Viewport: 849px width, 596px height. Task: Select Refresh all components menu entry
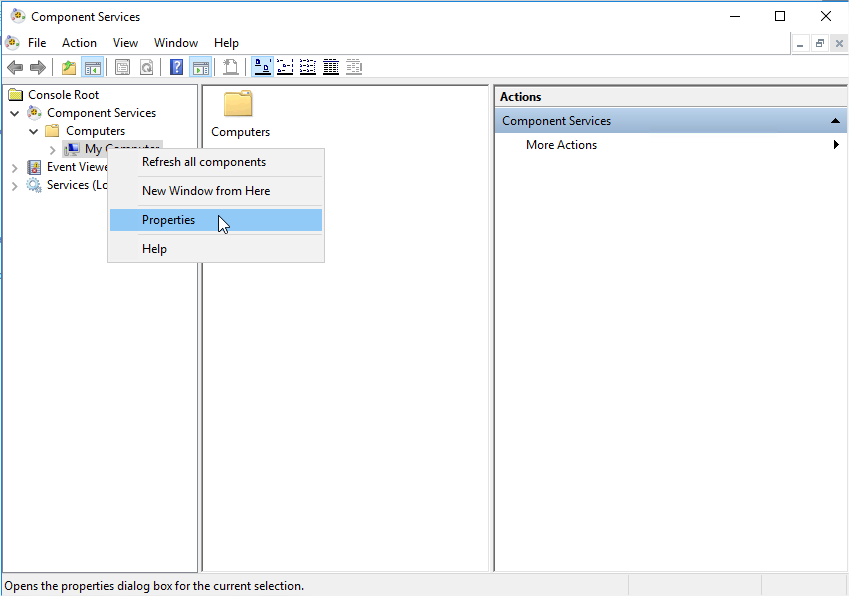click(x=203, y=162)
